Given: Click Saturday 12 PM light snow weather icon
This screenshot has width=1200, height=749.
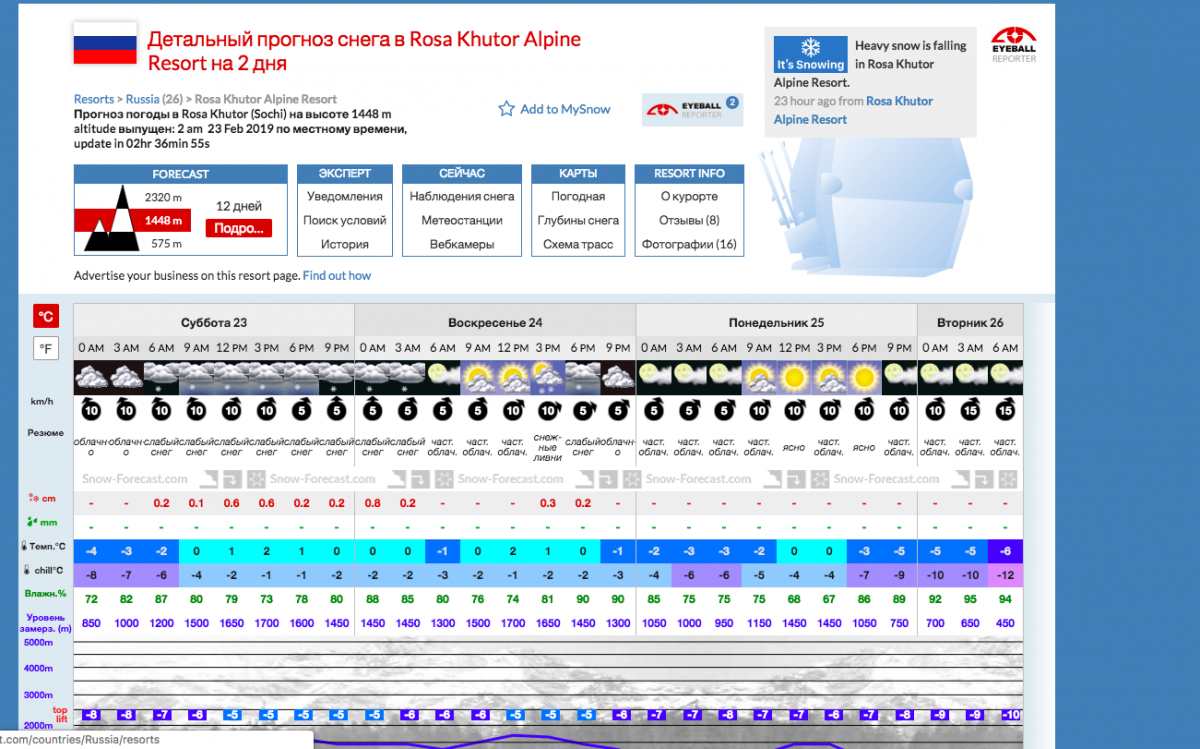Looking at the screenshot, I should (x=232, y=377).
